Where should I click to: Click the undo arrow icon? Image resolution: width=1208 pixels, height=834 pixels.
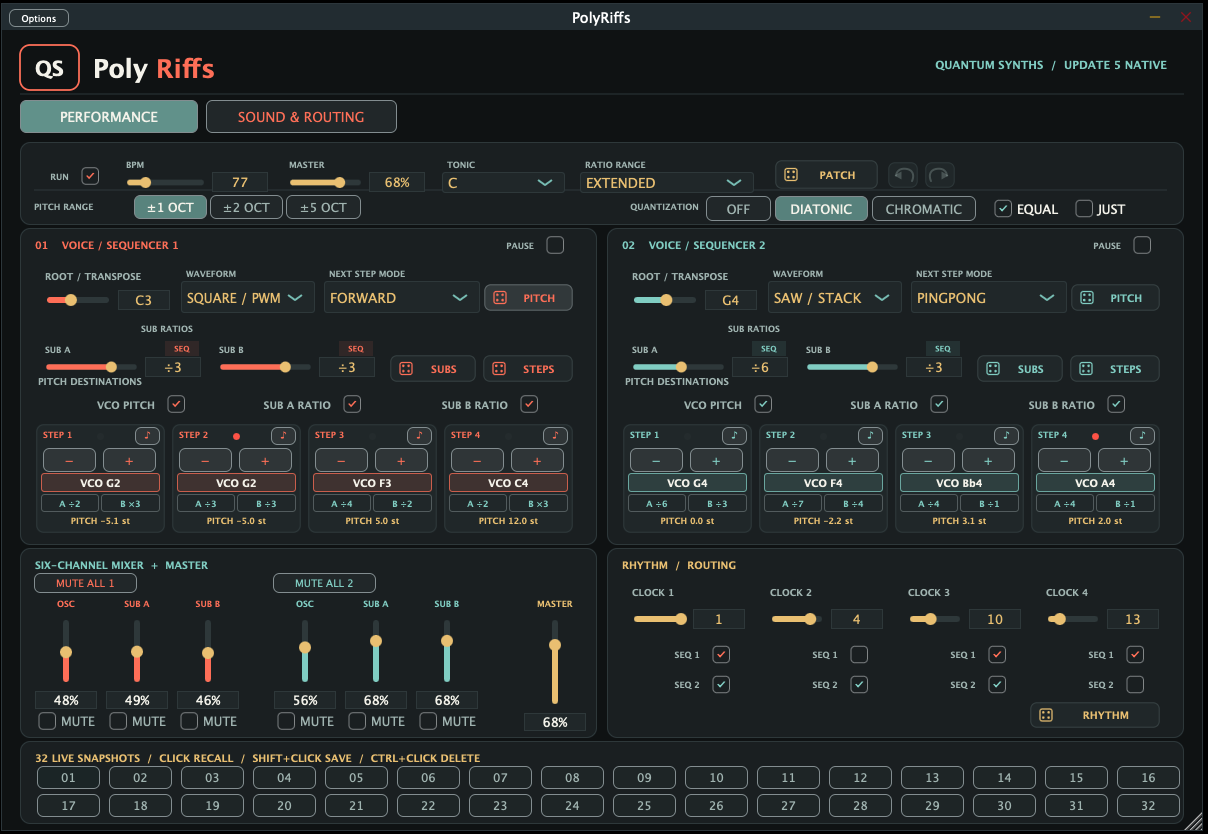pos(903,175)
